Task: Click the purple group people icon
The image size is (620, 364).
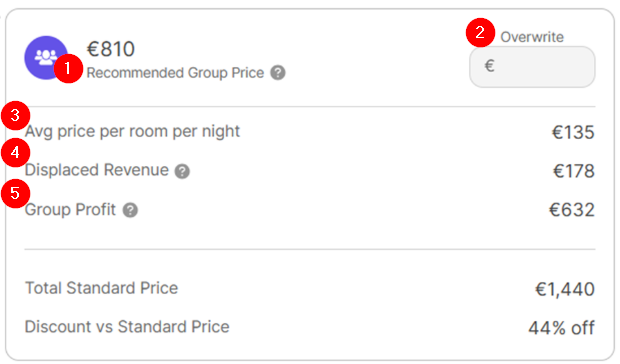Action: point(46,58)
